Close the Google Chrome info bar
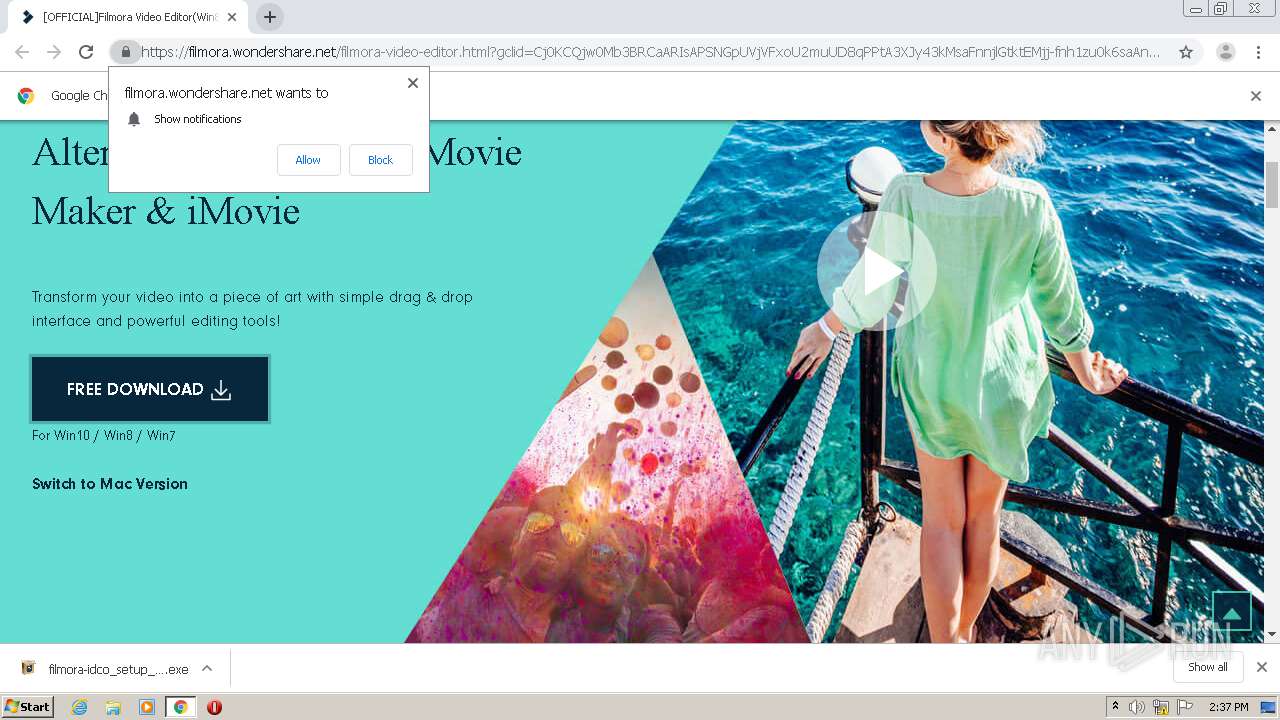Image resolution: width=1280 pixels, height=720 pixels. [1256, 96]
